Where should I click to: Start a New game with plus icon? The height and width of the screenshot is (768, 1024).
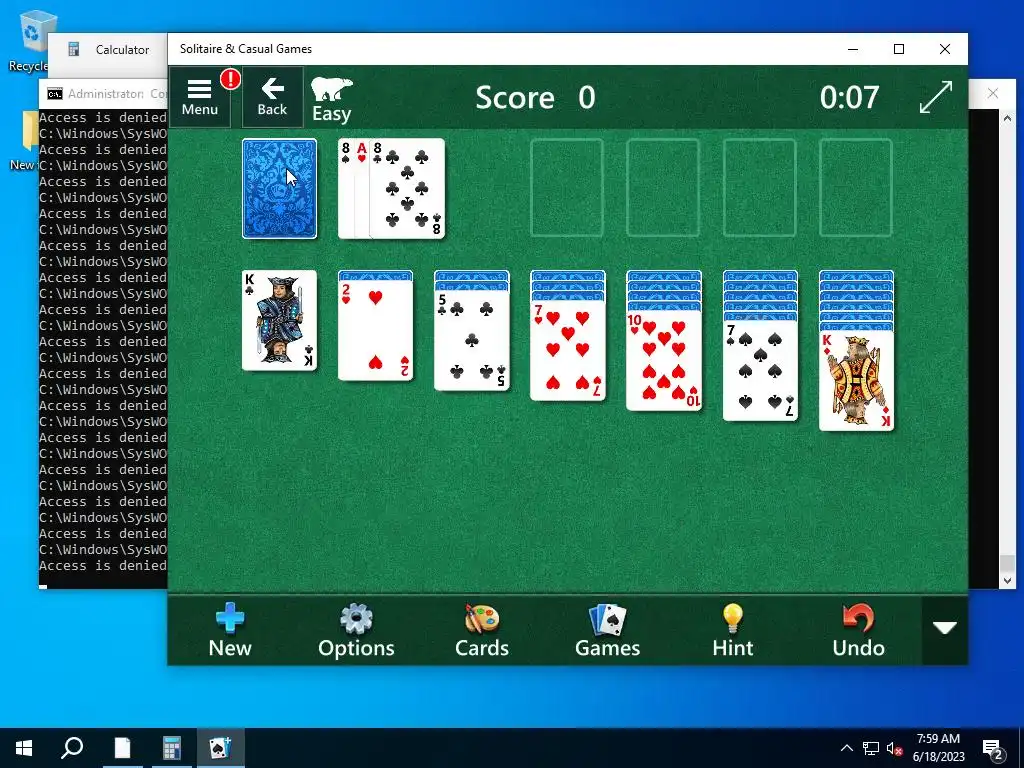[x=230, y=630]
